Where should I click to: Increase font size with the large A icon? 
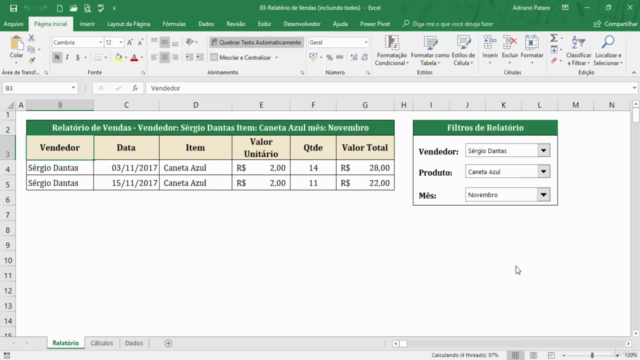(x=130, y=42)
